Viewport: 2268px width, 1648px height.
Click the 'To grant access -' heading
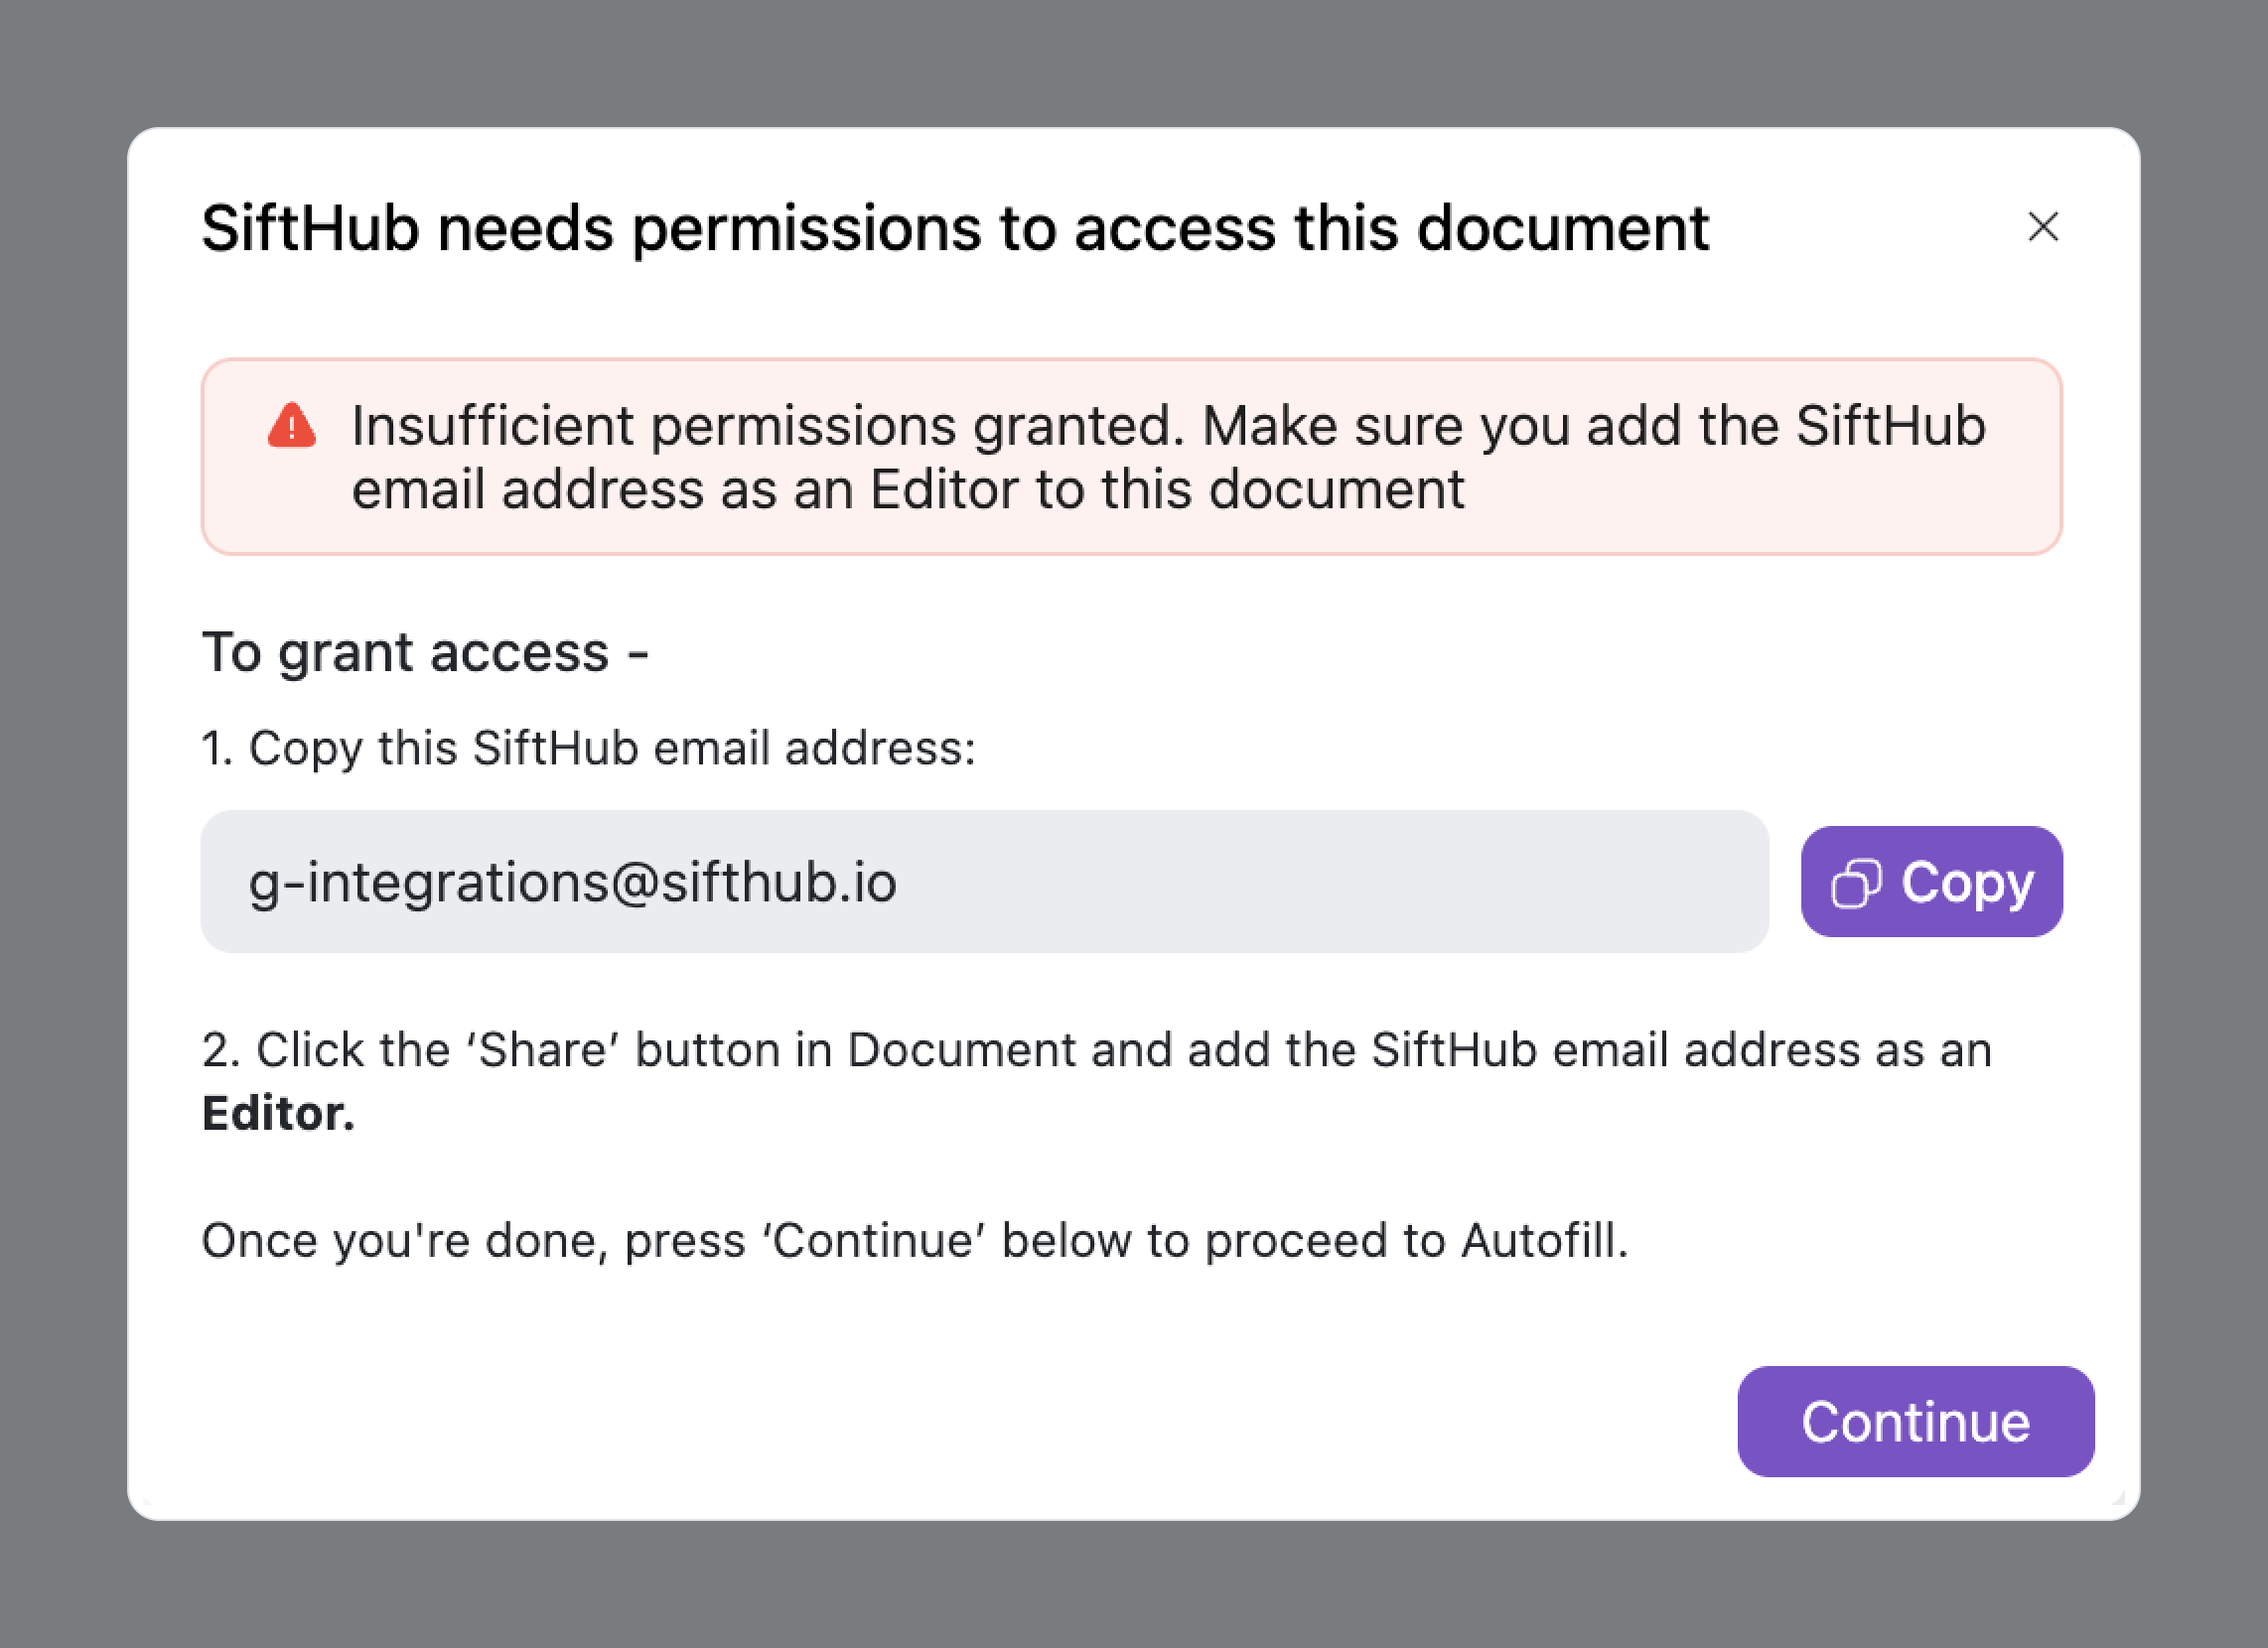pos(425,653)
